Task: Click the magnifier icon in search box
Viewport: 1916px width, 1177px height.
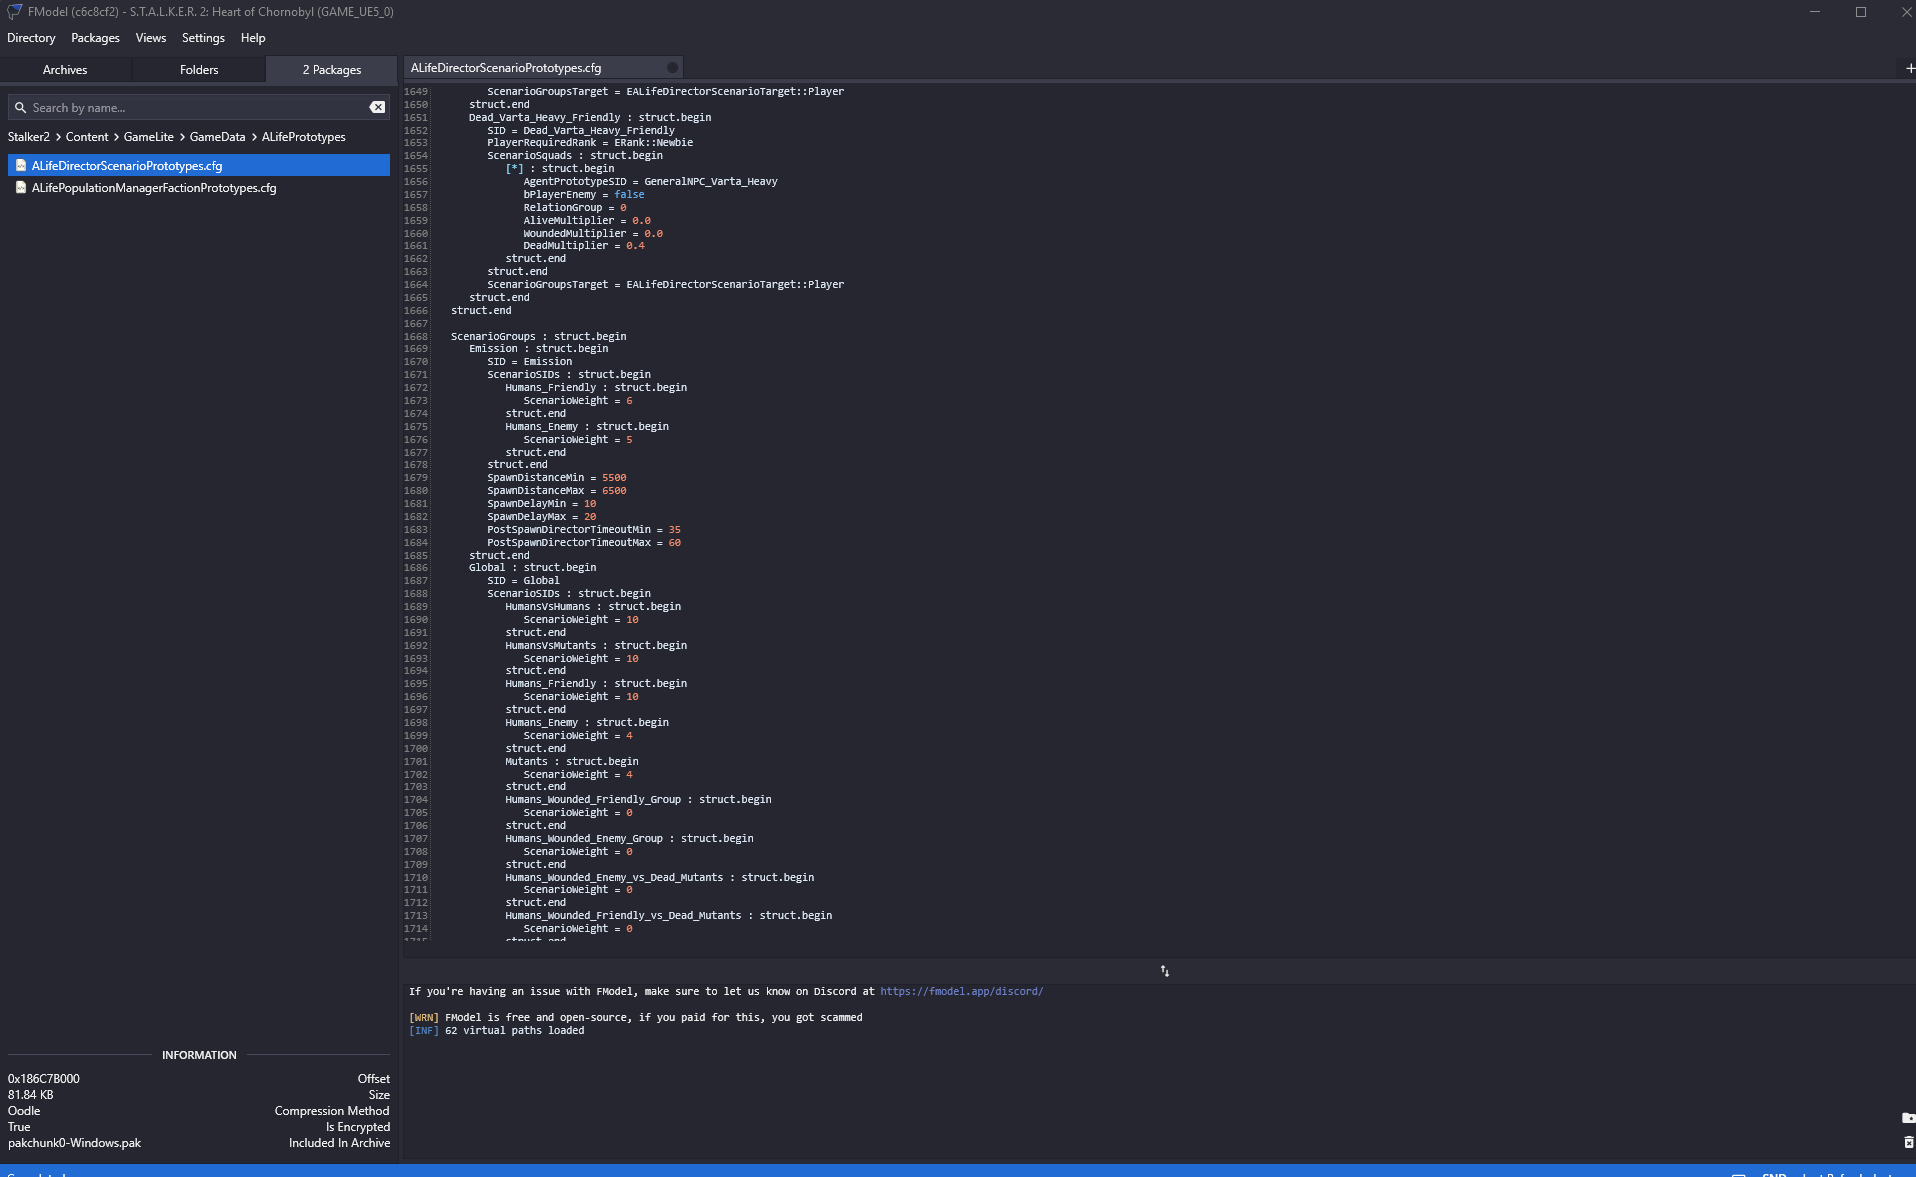Action: (x=20, y=107)
